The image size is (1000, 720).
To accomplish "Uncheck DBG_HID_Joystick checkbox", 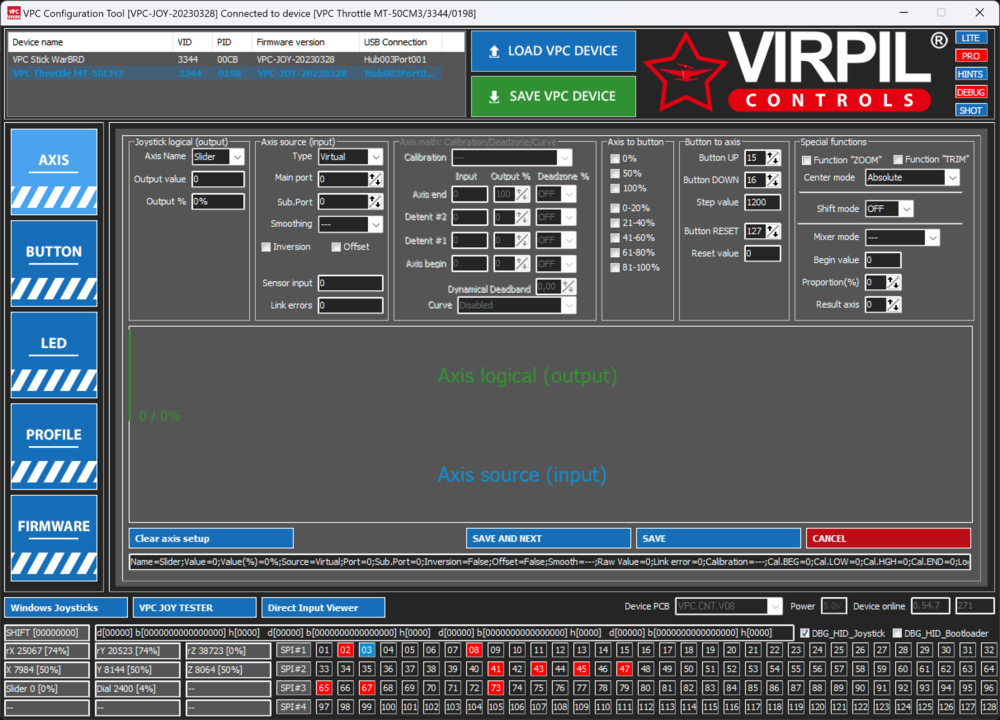I will [x=805, y=633].
